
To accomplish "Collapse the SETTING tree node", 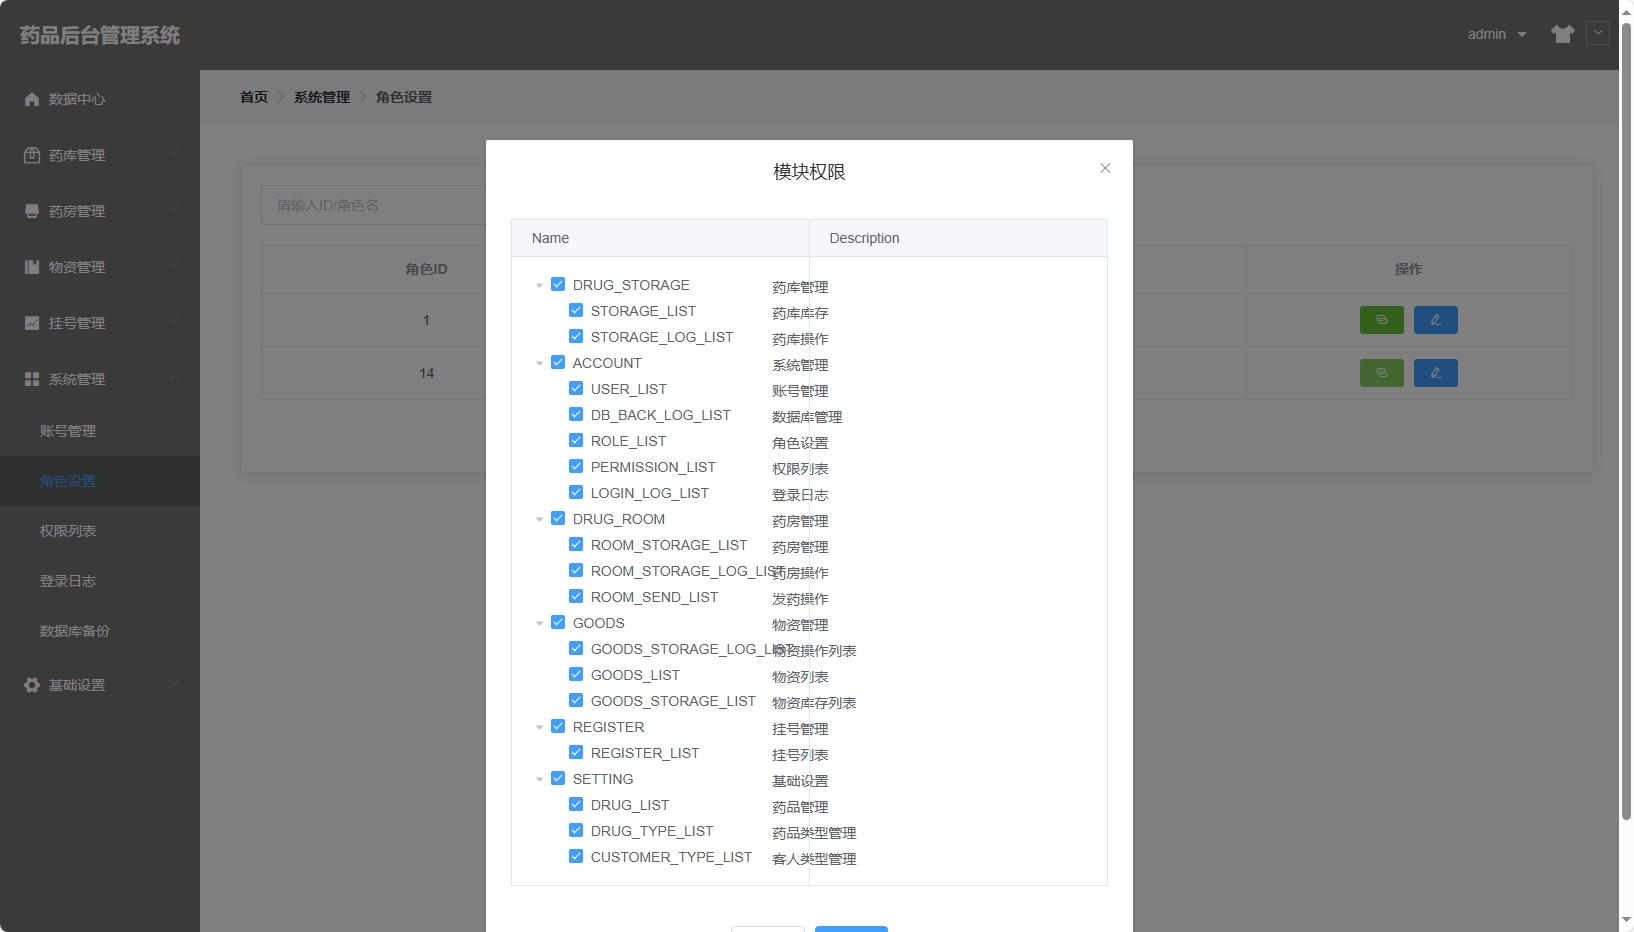I will (539, 779).
